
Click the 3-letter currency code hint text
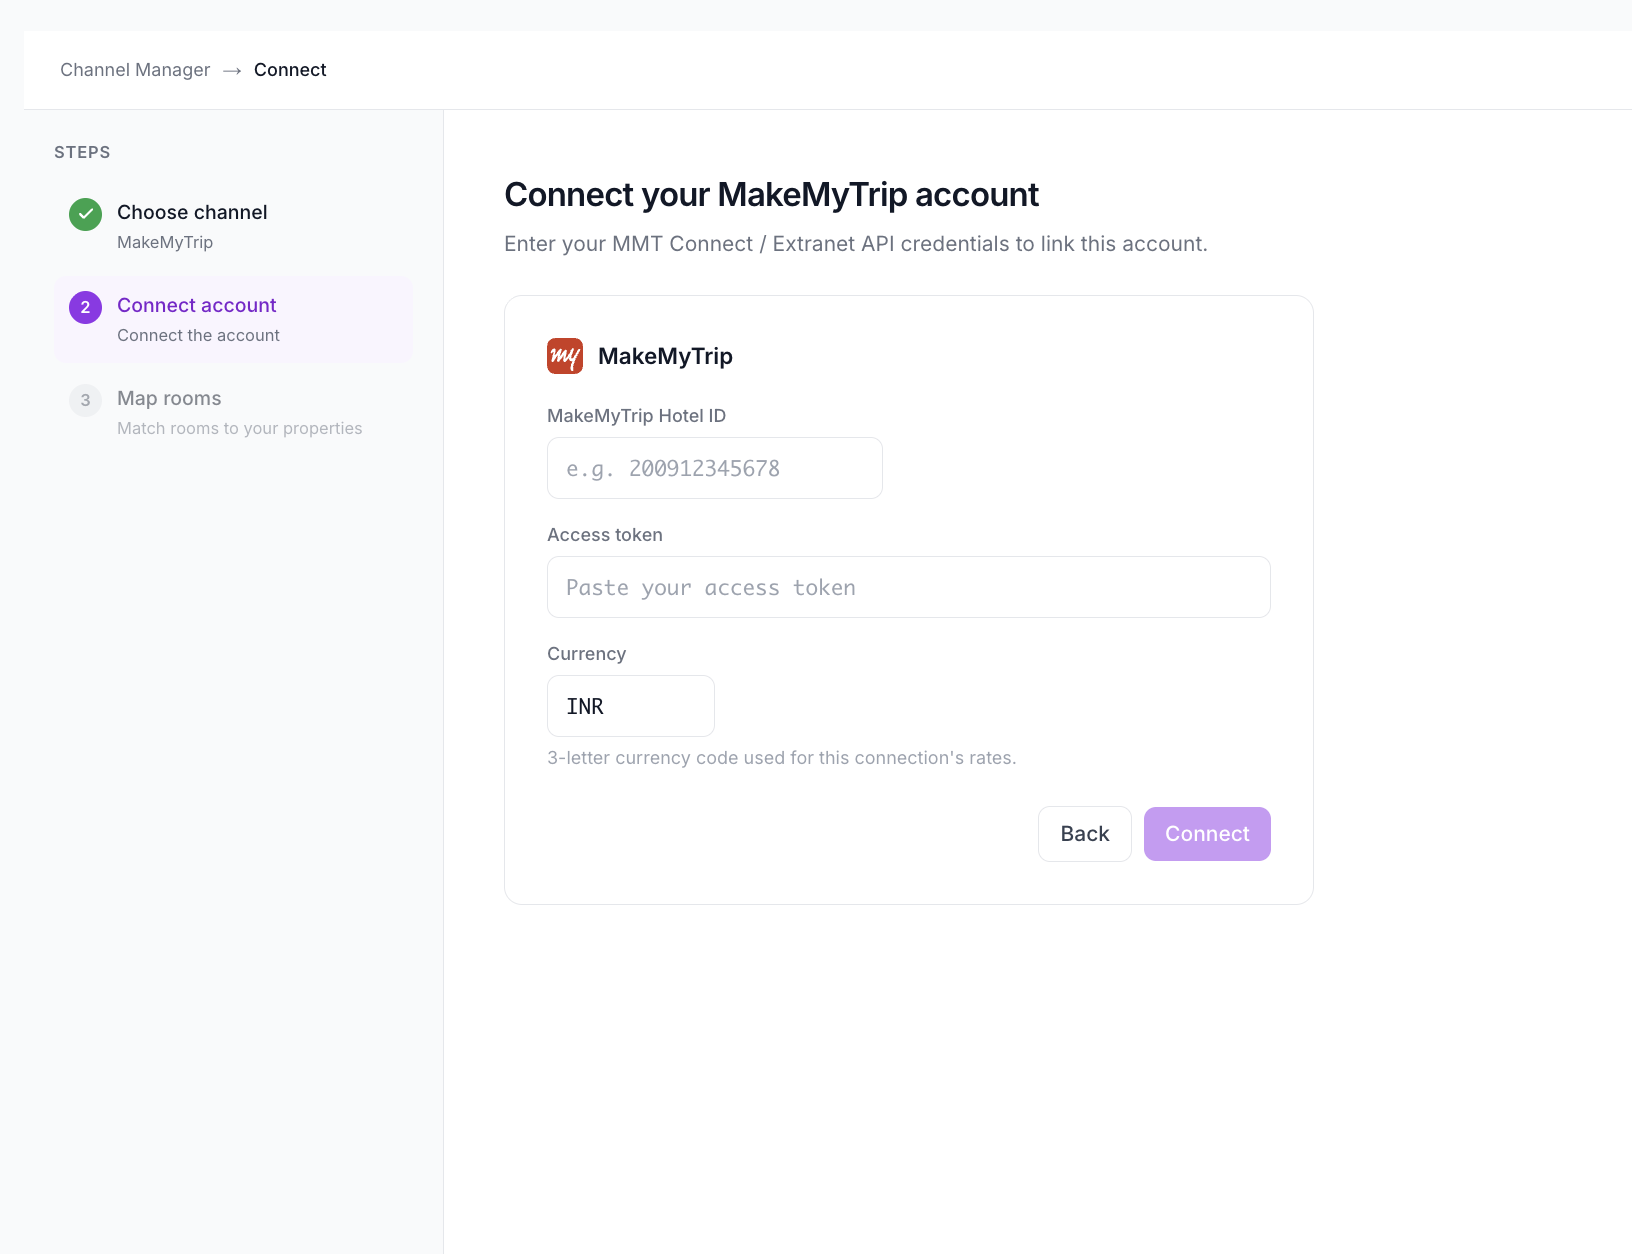pyautogui.click(x=782, y=758)
